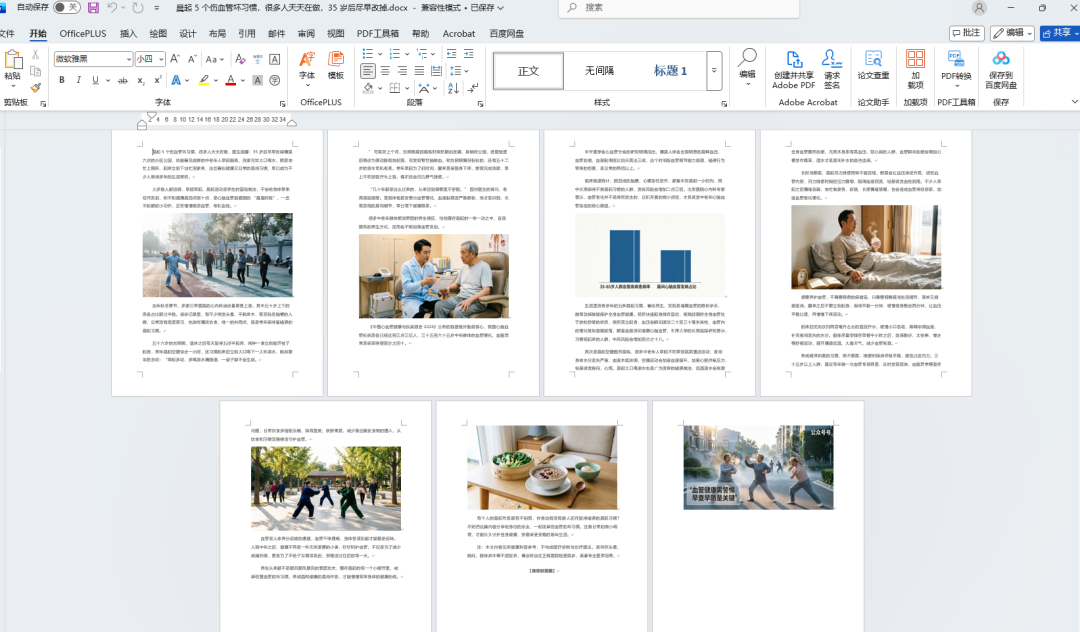The width and height of the screenshot is (1080, 632).
Task: Open the PDF转换 tool
Action: 956,69
